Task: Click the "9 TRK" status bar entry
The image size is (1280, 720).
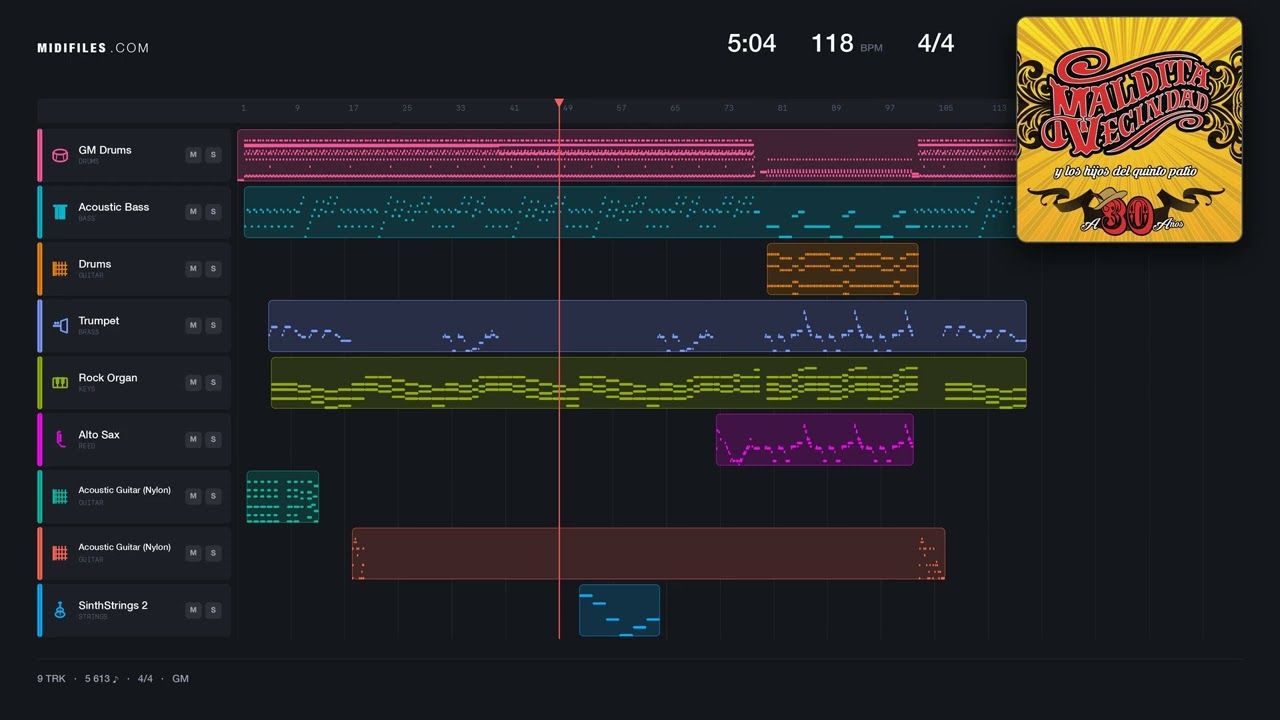Action: pyautogui.click(x=52, y=679)
